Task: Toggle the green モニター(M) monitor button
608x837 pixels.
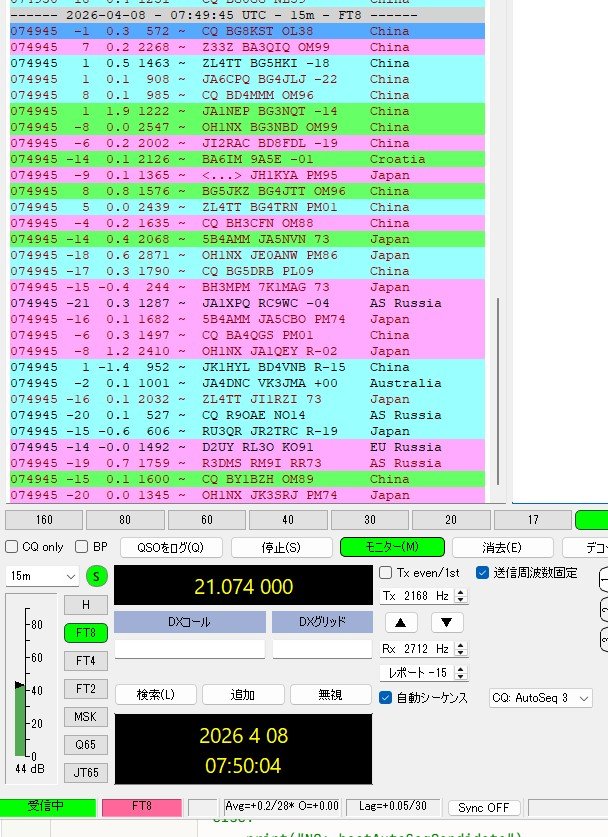Action: coord(392,547)
